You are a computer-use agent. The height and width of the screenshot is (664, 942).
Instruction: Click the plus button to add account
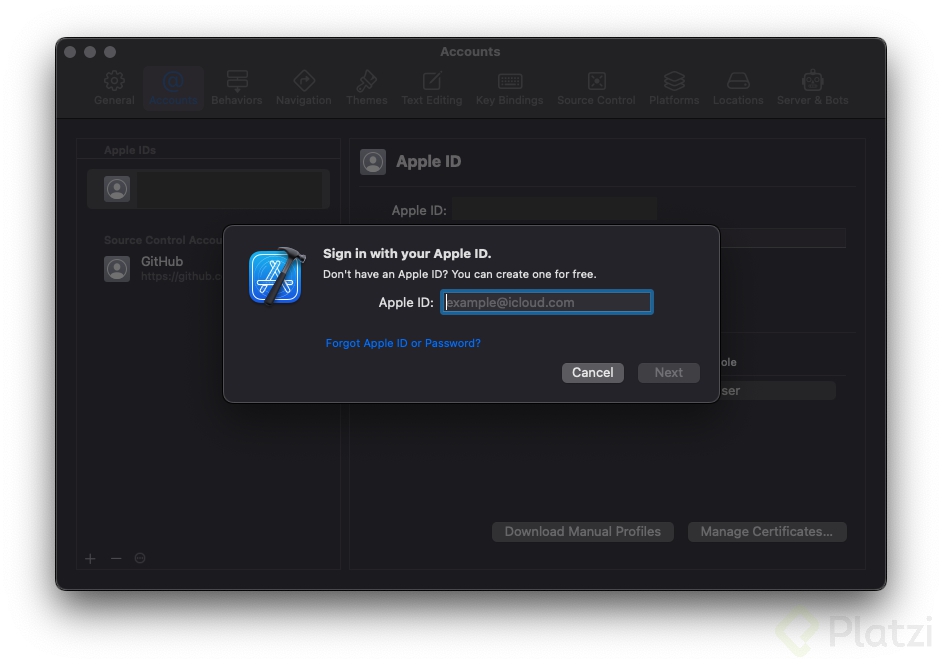(x=90, y=559)
